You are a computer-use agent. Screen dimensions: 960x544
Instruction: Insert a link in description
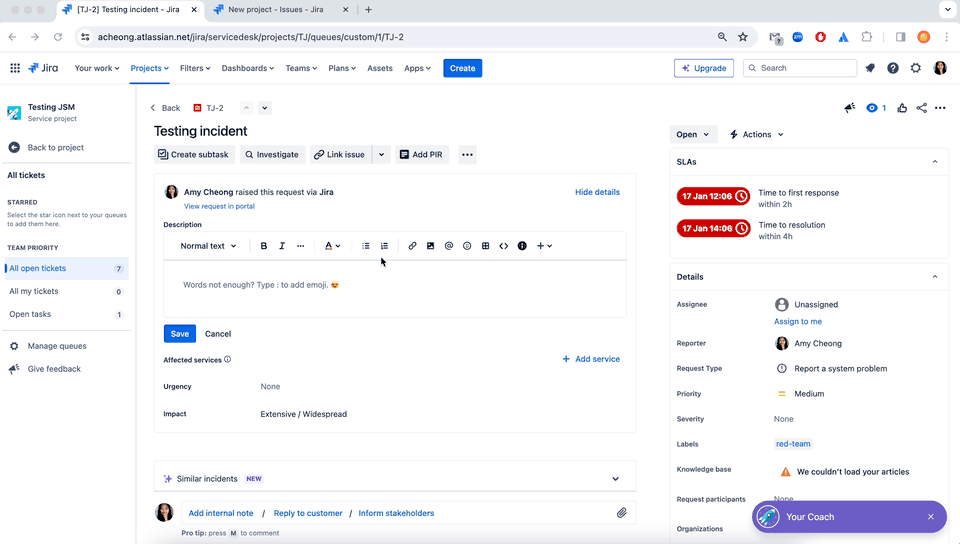click(x=412, y=246)
